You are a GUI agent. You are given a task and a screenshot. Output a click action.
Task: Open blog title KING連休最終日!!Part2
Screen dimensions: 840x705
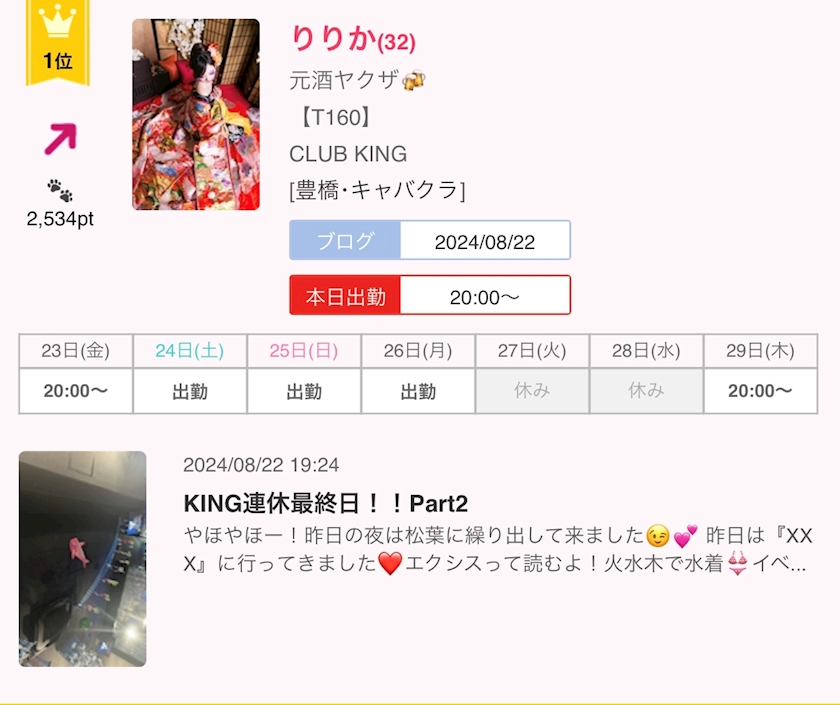pyautogui.click(x=326, y=504)
